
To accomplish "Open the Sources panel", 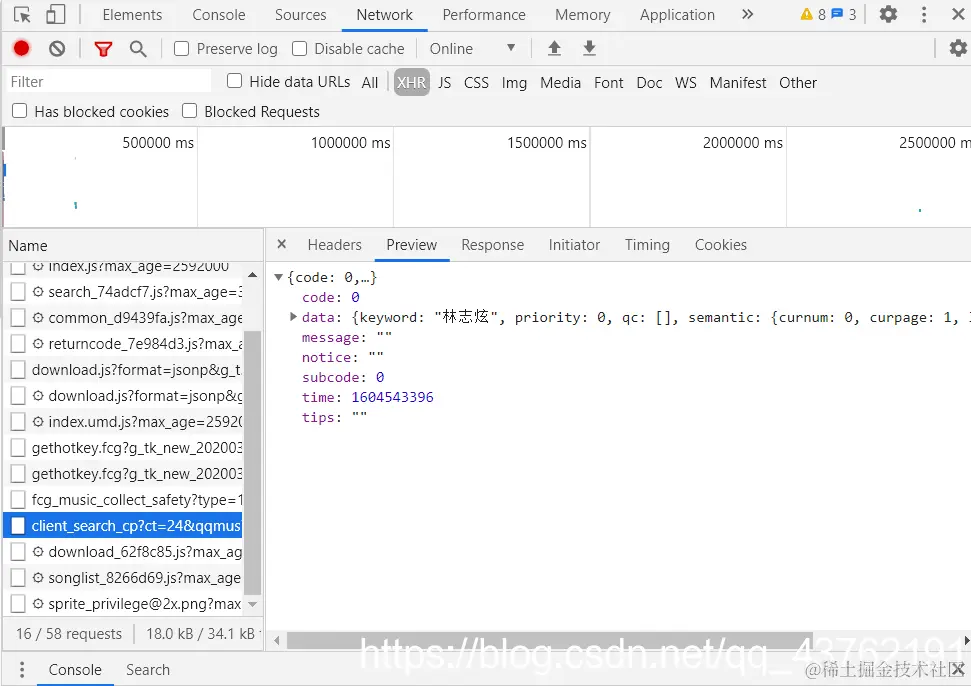I will pos(300,15).
